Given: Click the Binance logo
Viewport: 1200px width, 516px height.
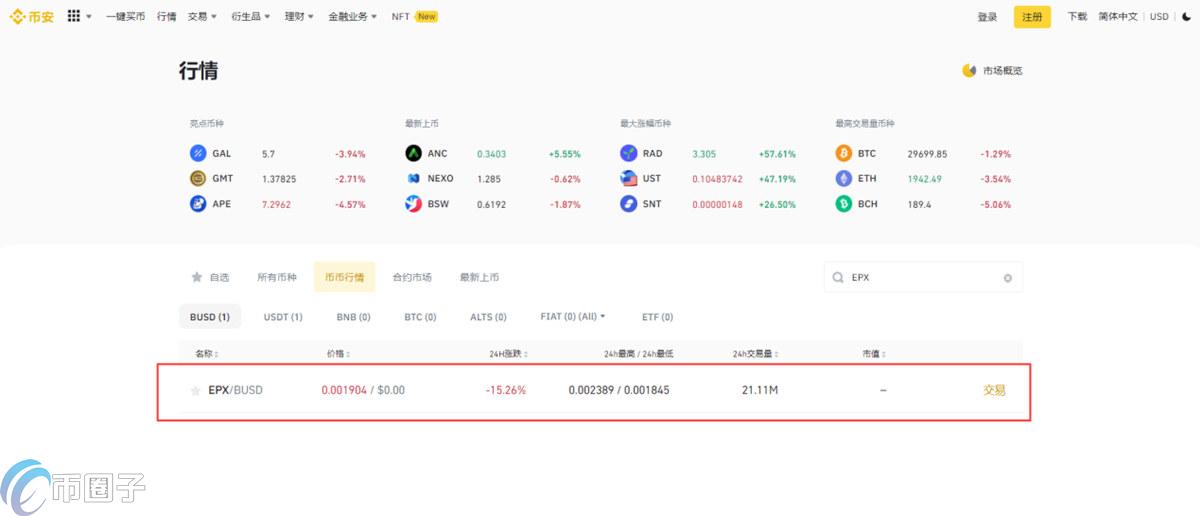Looking at the screenshot, I should click(x=32, y=17).
